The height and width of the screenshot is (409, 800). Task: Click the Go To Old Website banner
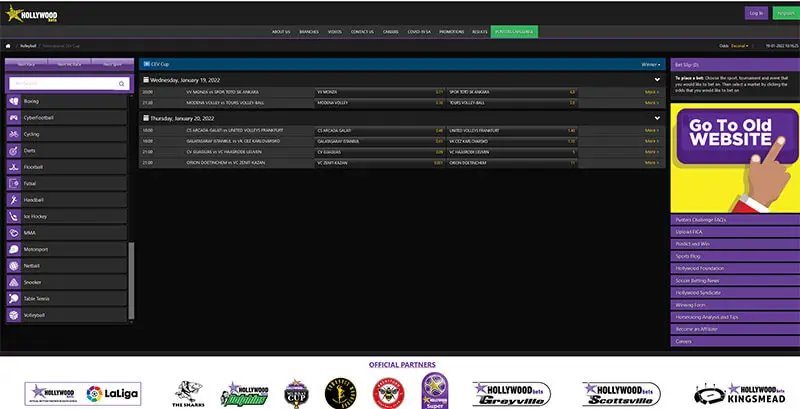735,158
